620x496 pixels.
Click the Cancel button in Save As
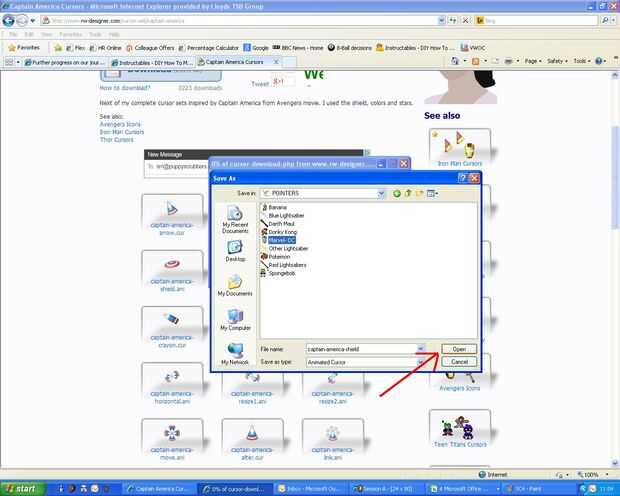[459, 362]
